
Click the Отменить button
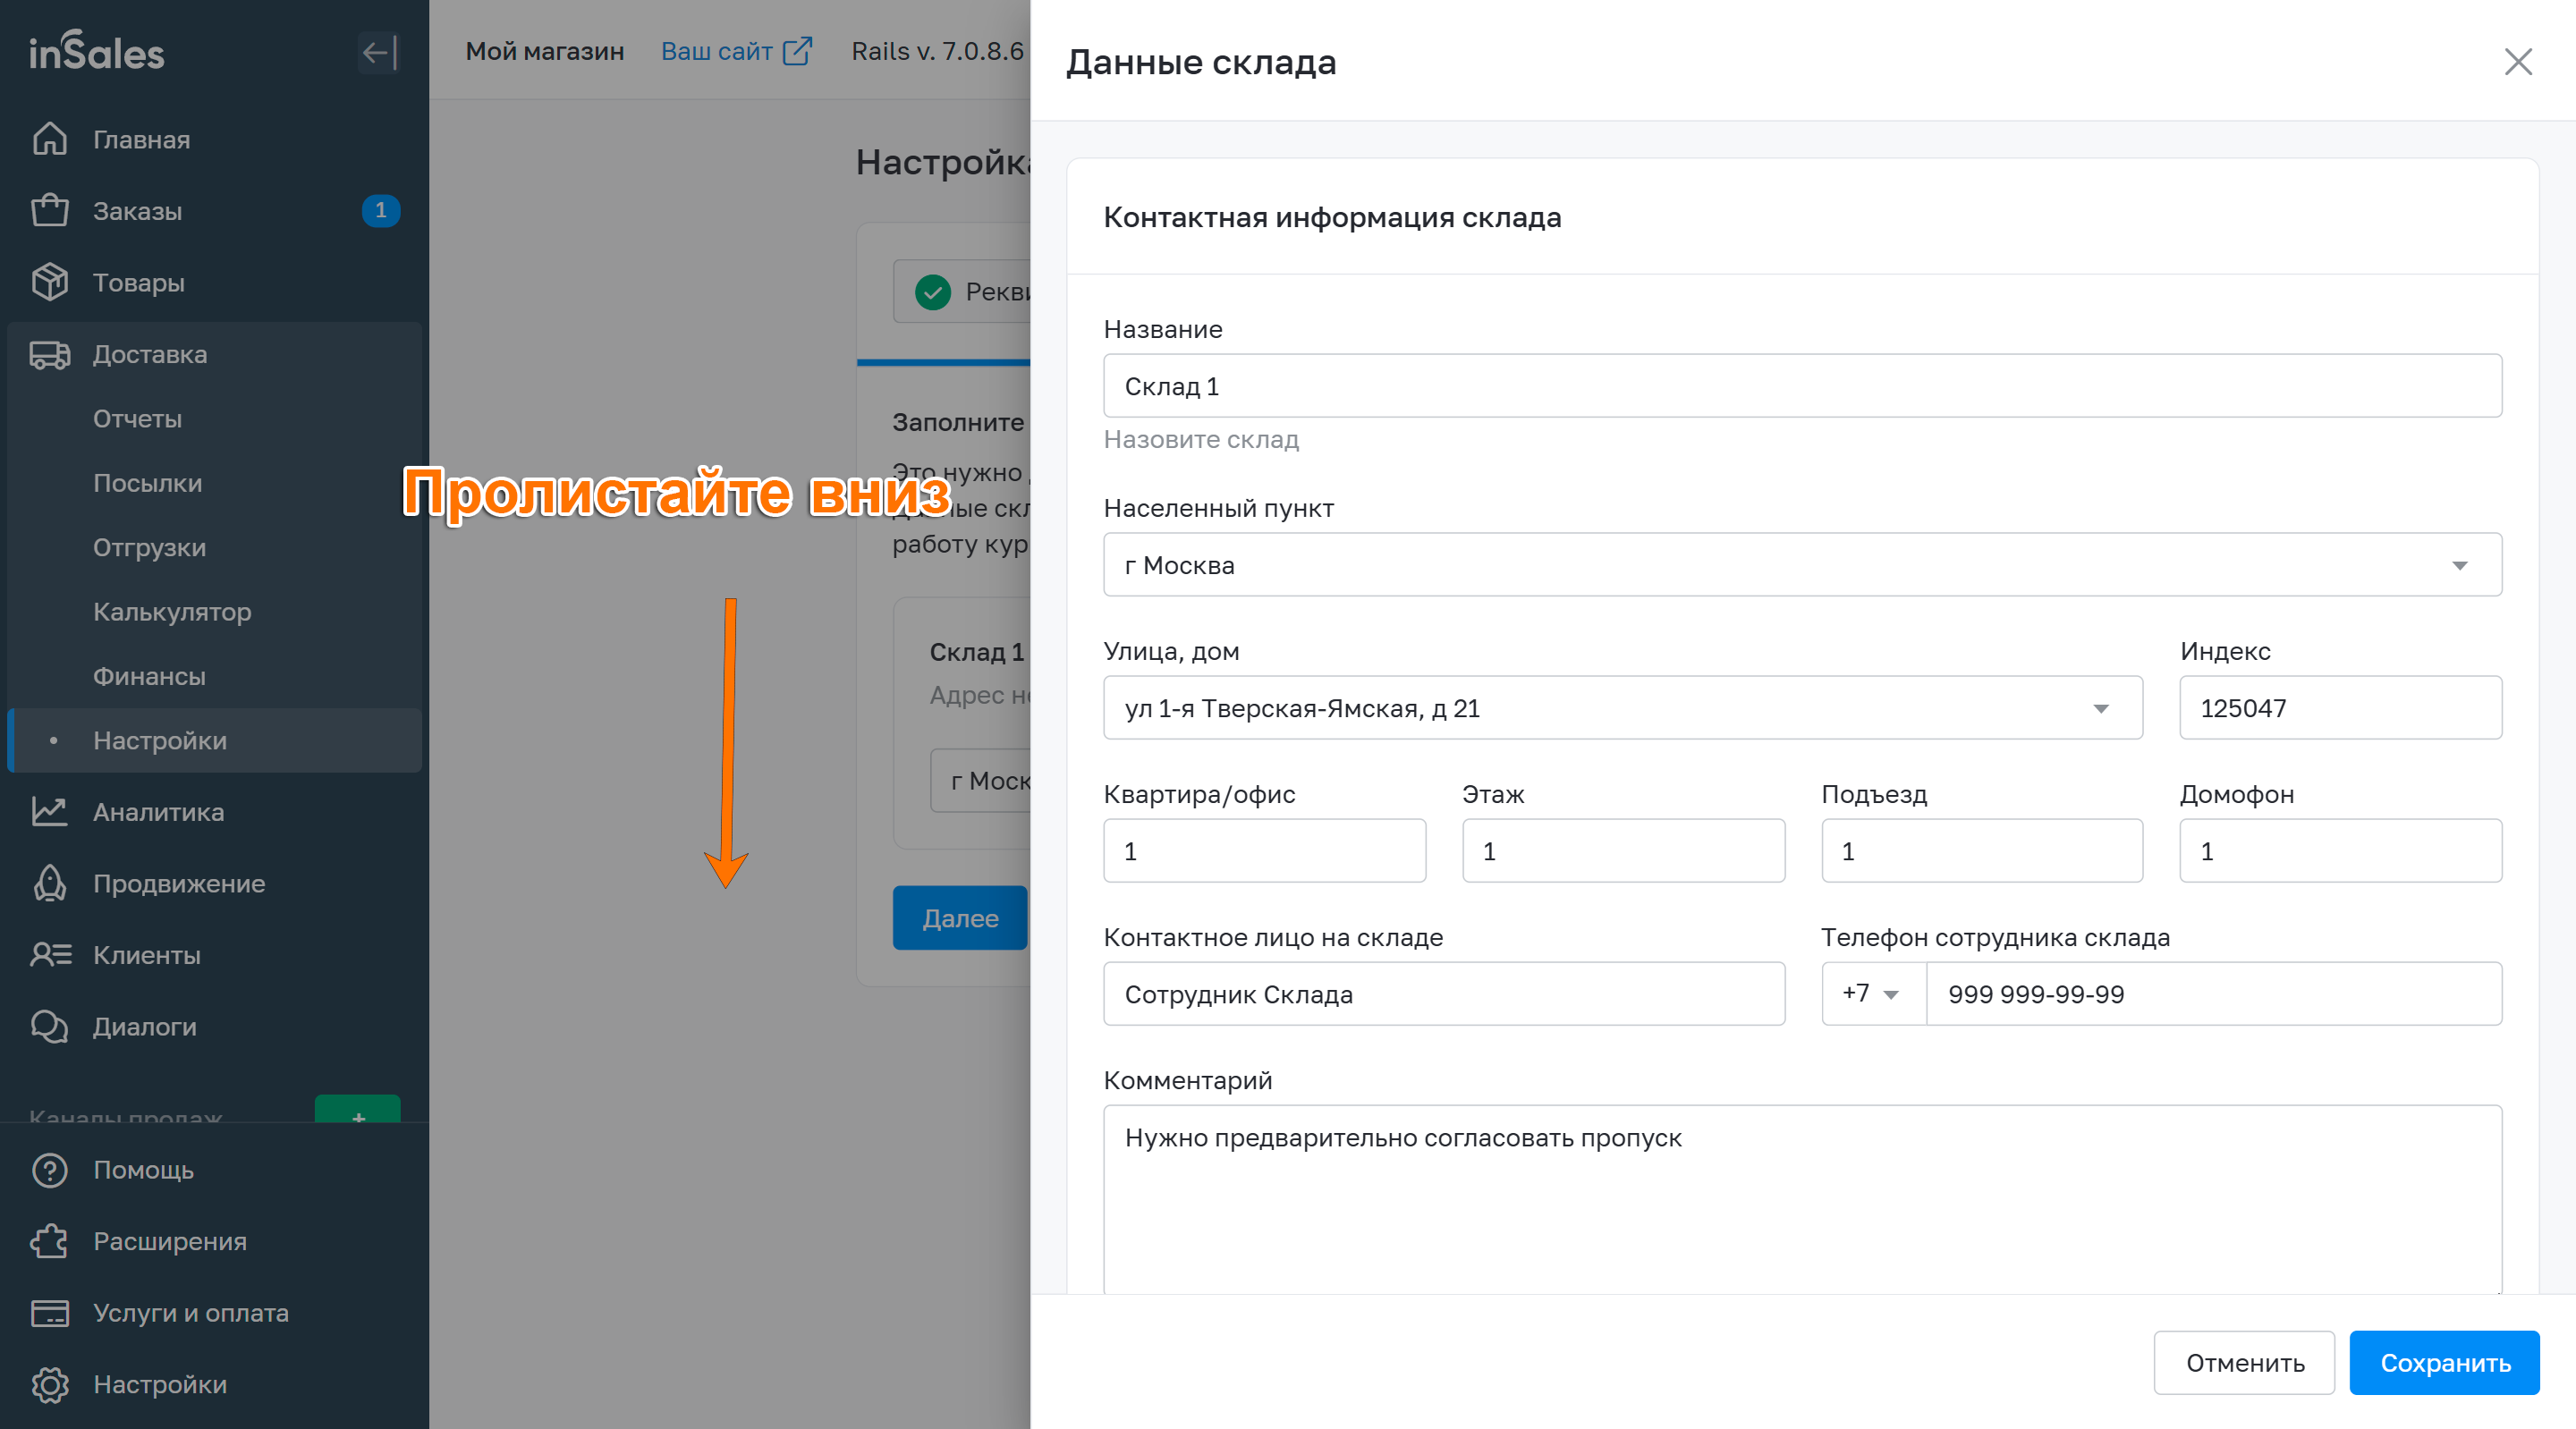[2243, 1362]
